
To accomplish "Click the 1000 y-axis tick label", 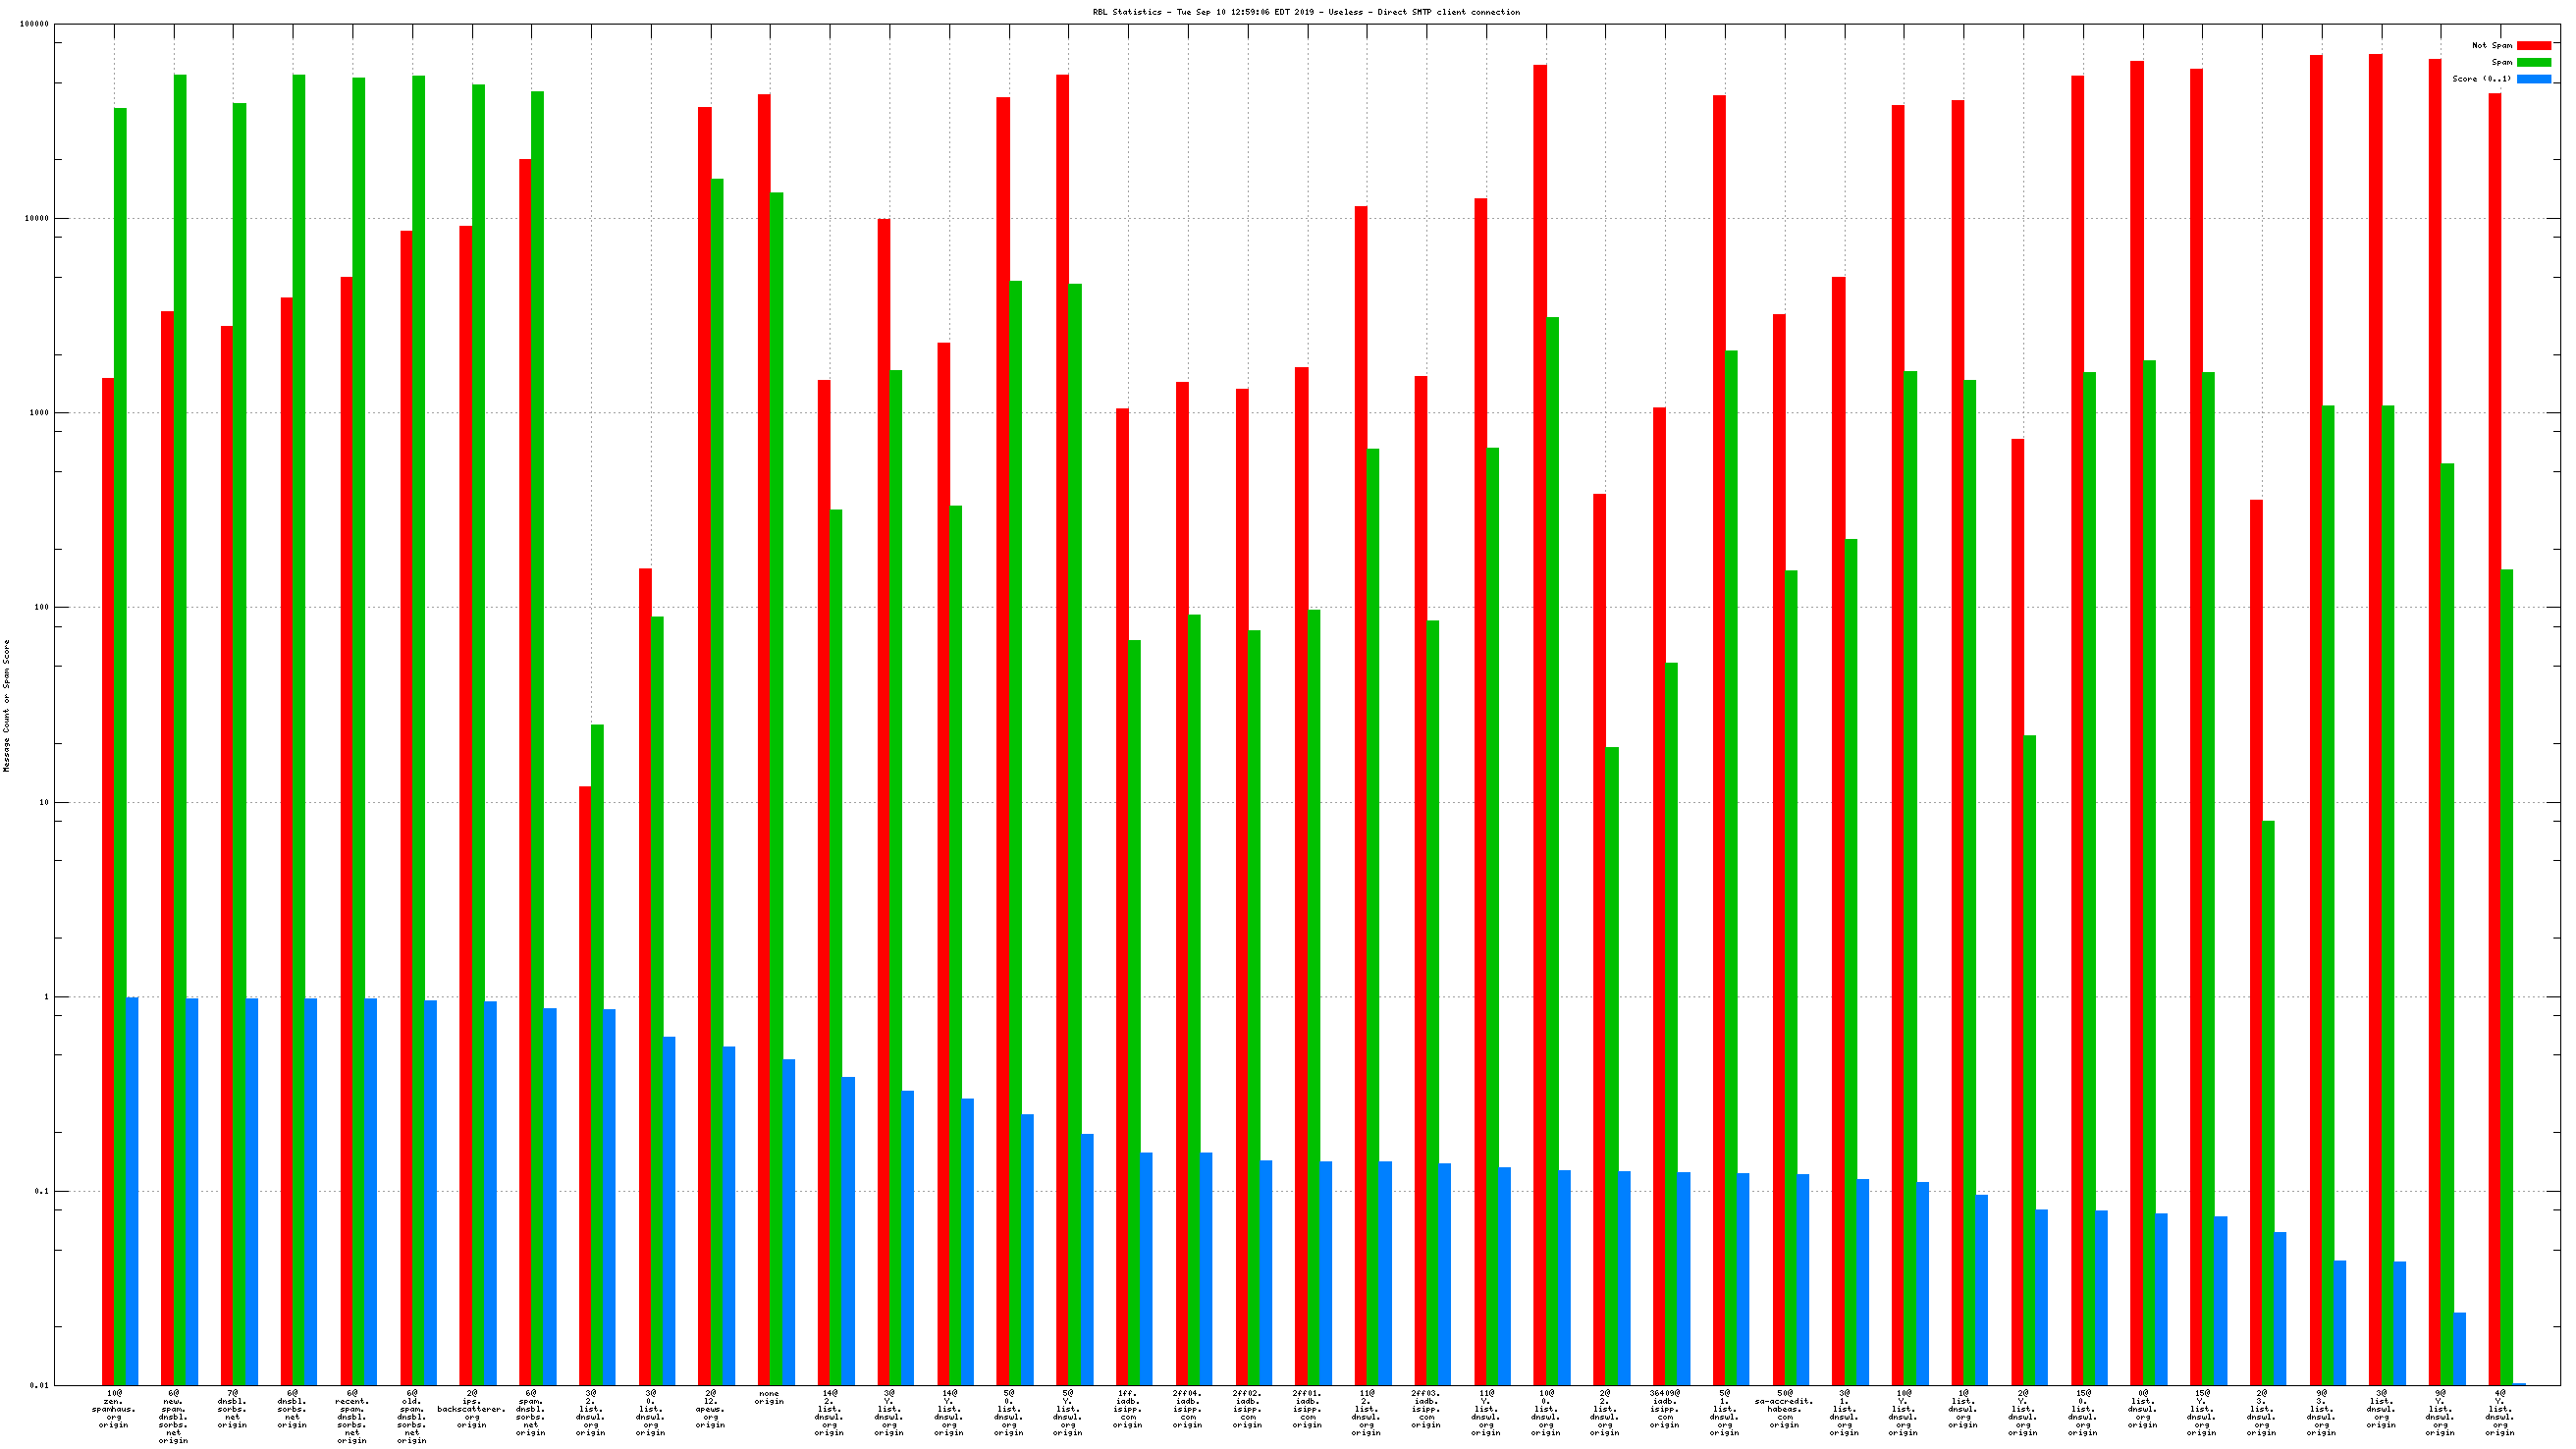I will click(38, 413).
